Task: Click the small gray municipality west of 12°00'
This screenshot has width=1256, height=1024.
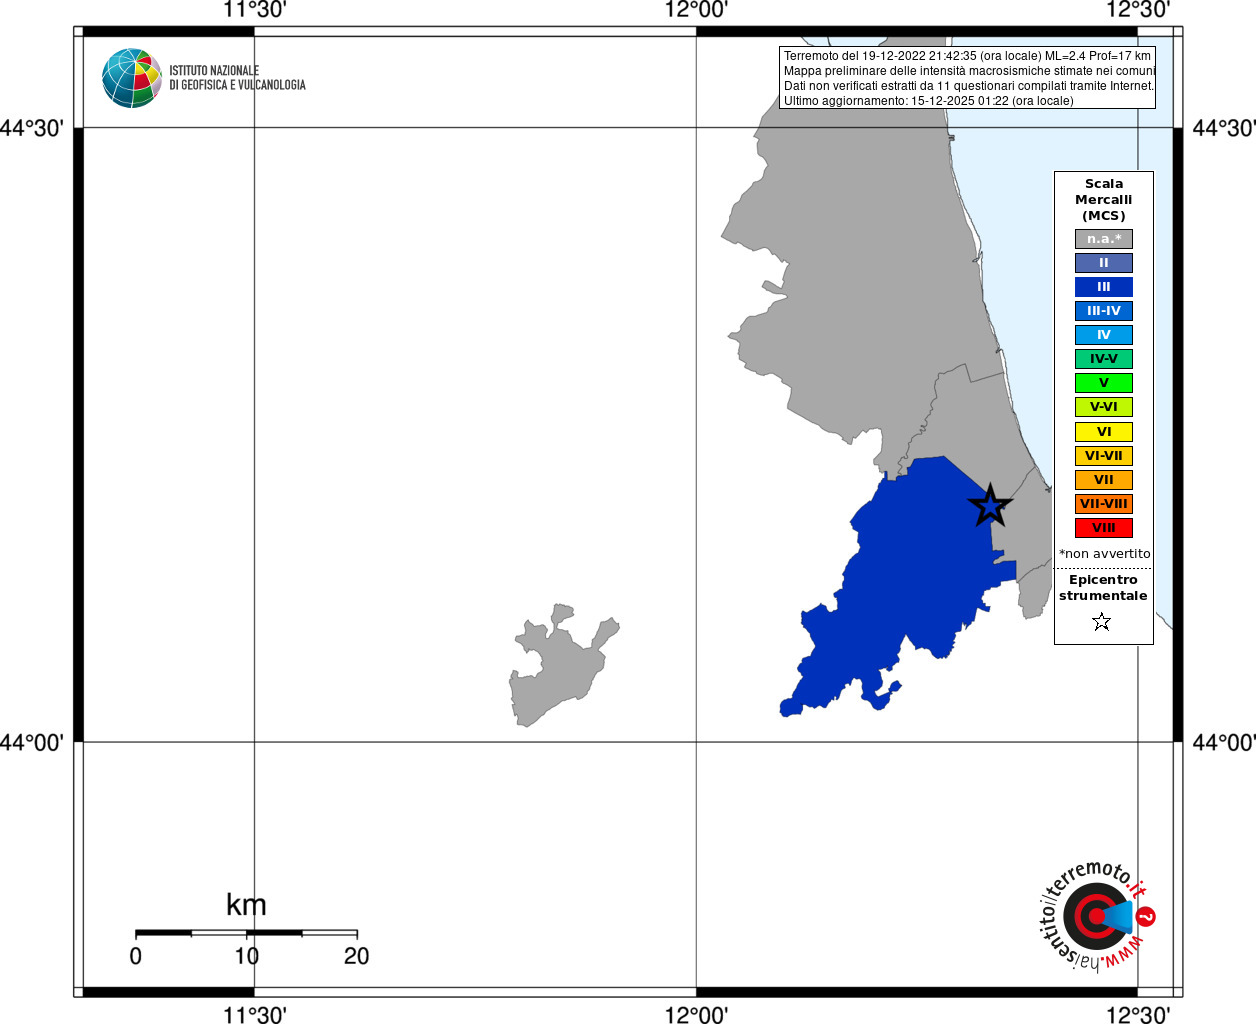Action: click(x=562, y=664)
